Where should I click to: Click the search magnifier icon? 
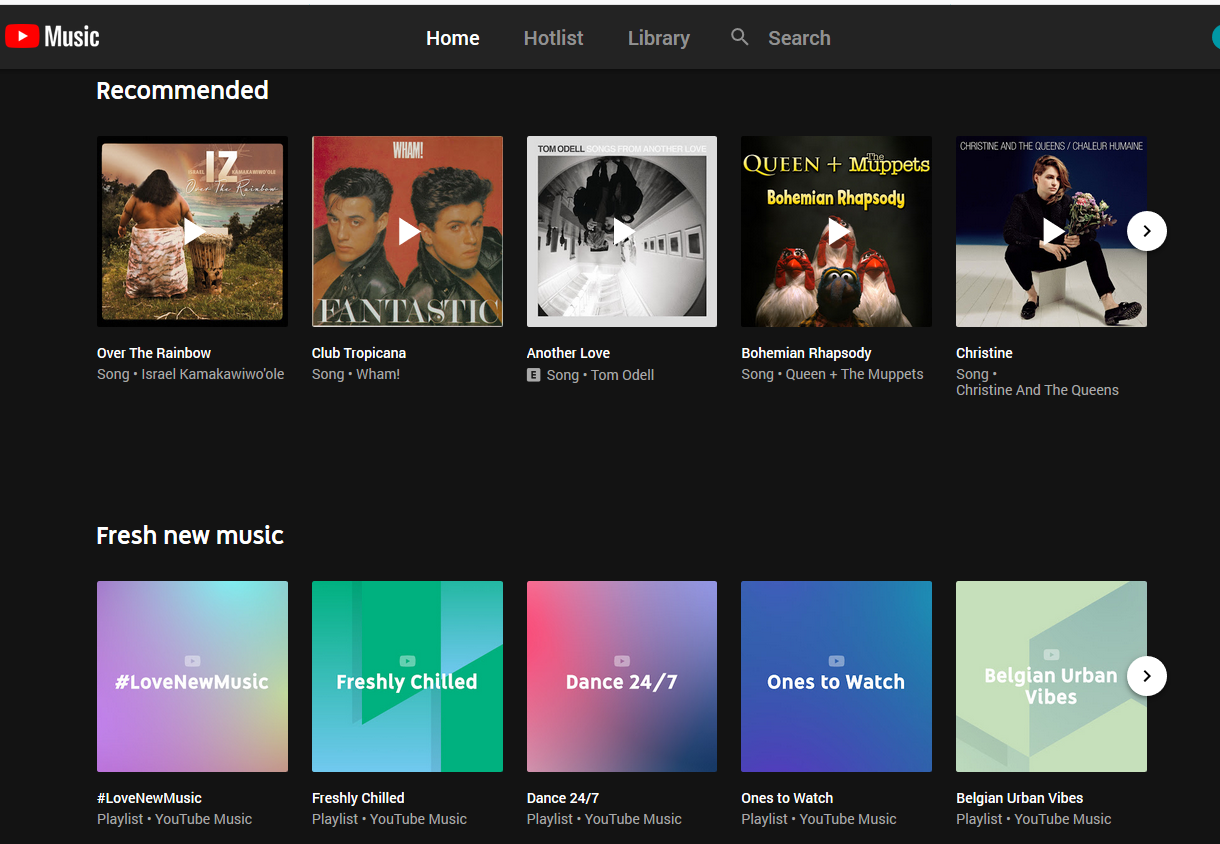[739, 37]
